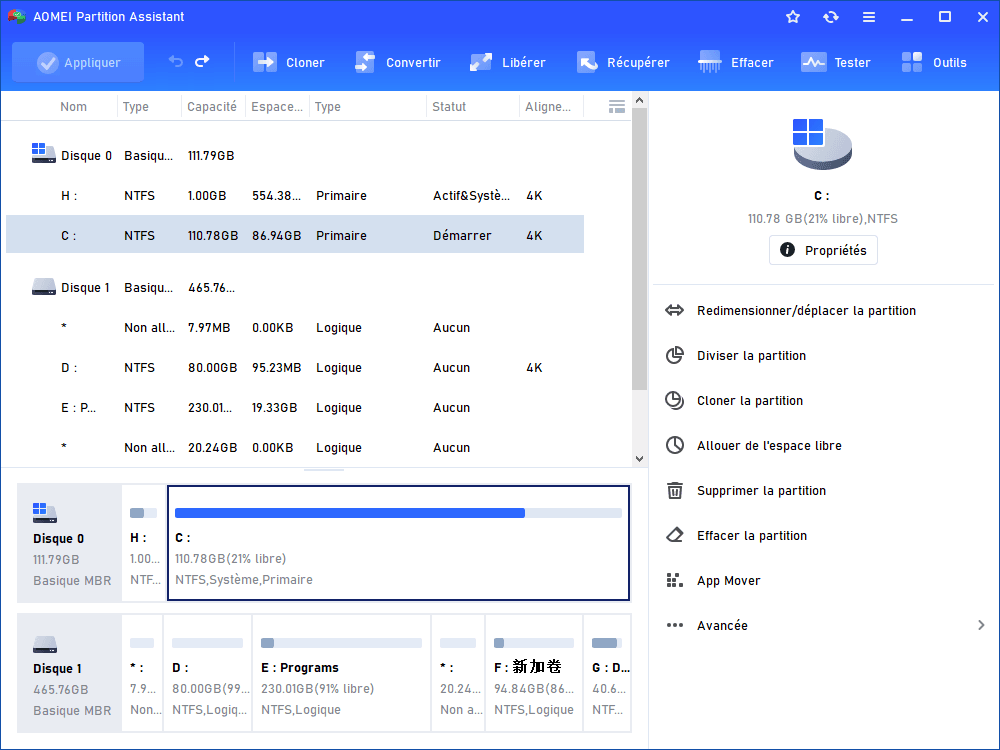Viewport: 1000px width, 750px height.
Task: Select the D: 80.00GB block in disk map
Action: pyautogui.click(x=208, y=673)
